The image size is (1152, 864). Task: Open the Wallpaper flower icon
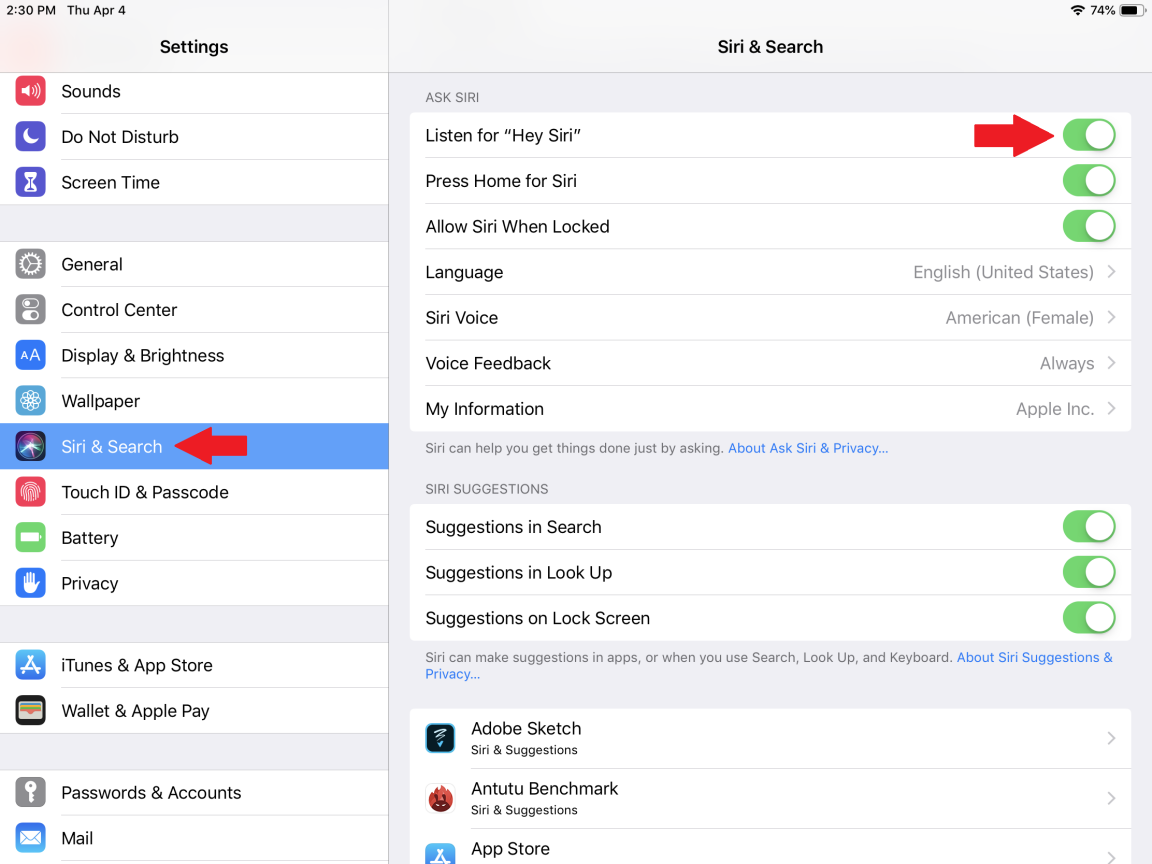coord(31,401)
